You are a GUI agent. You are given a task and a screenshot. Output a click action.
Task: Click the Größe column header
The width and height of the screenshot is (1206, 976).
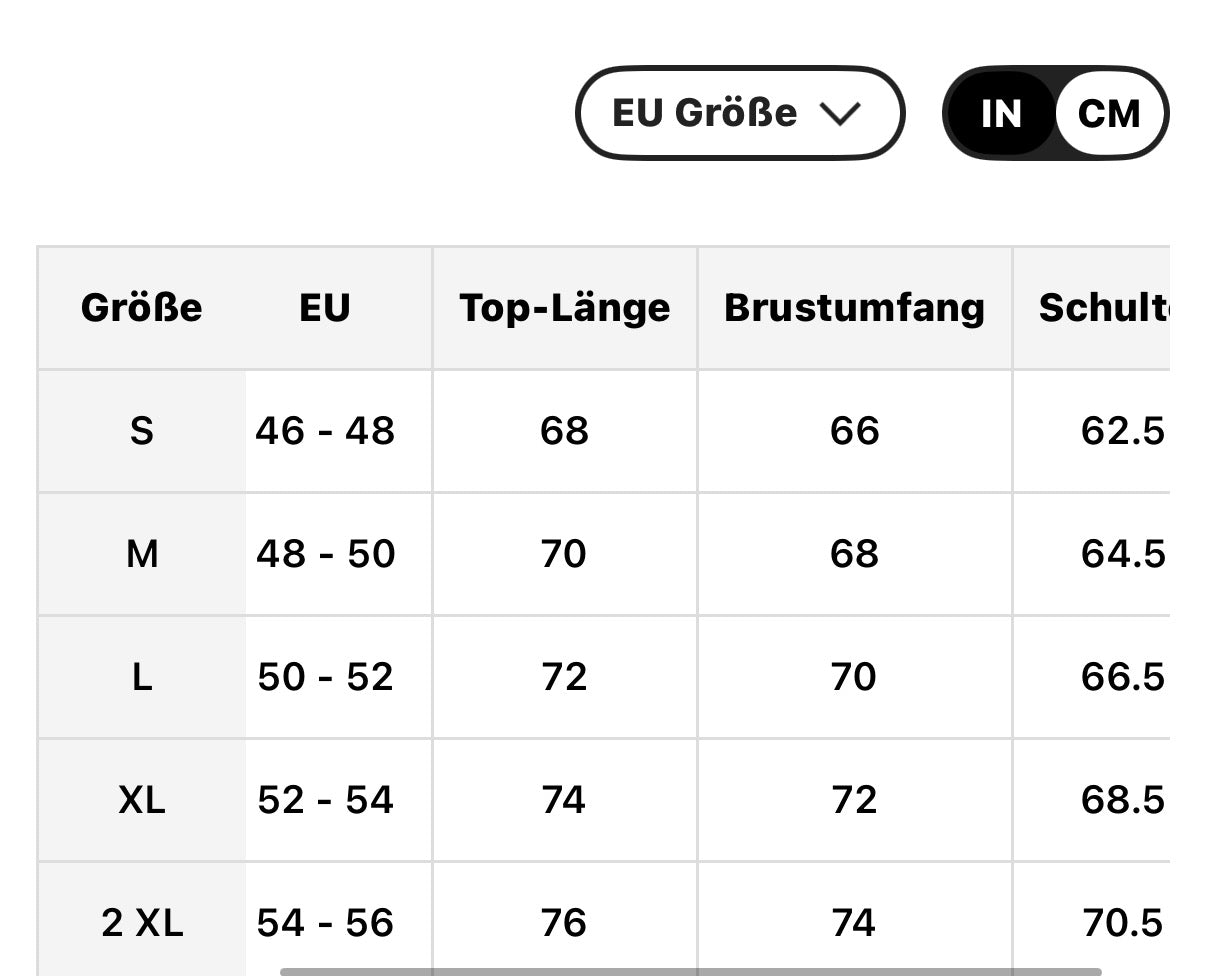pos(141,307)
